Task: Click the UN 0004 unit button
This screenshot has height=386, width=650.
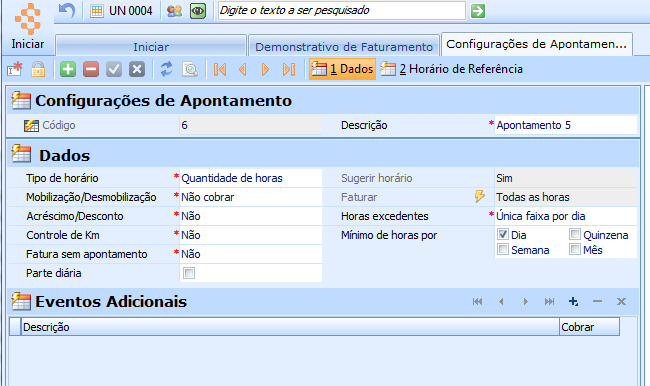Action: [121, 11]
